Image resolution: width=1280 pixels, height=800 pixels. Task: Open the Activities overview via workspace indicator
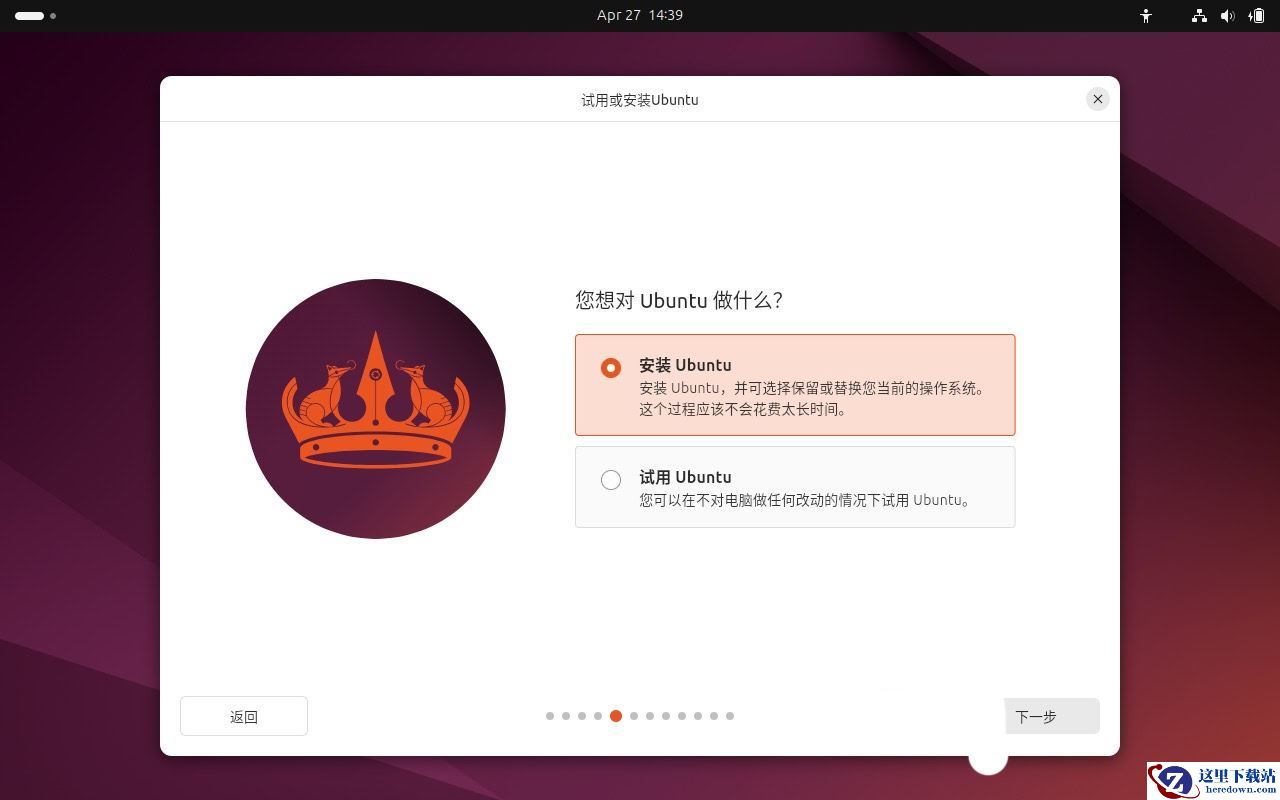(x=35, y=16)
